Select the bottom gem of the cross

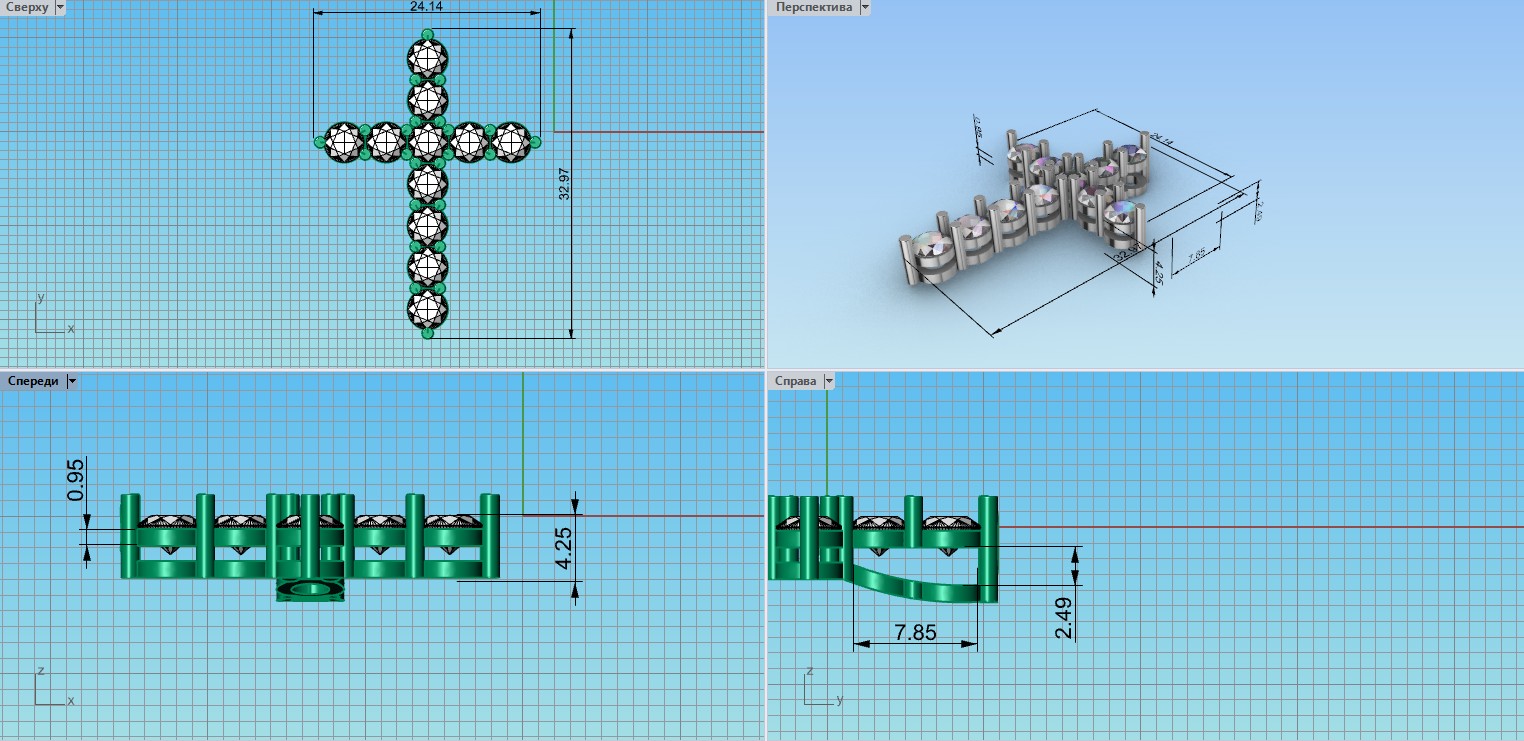428,309
